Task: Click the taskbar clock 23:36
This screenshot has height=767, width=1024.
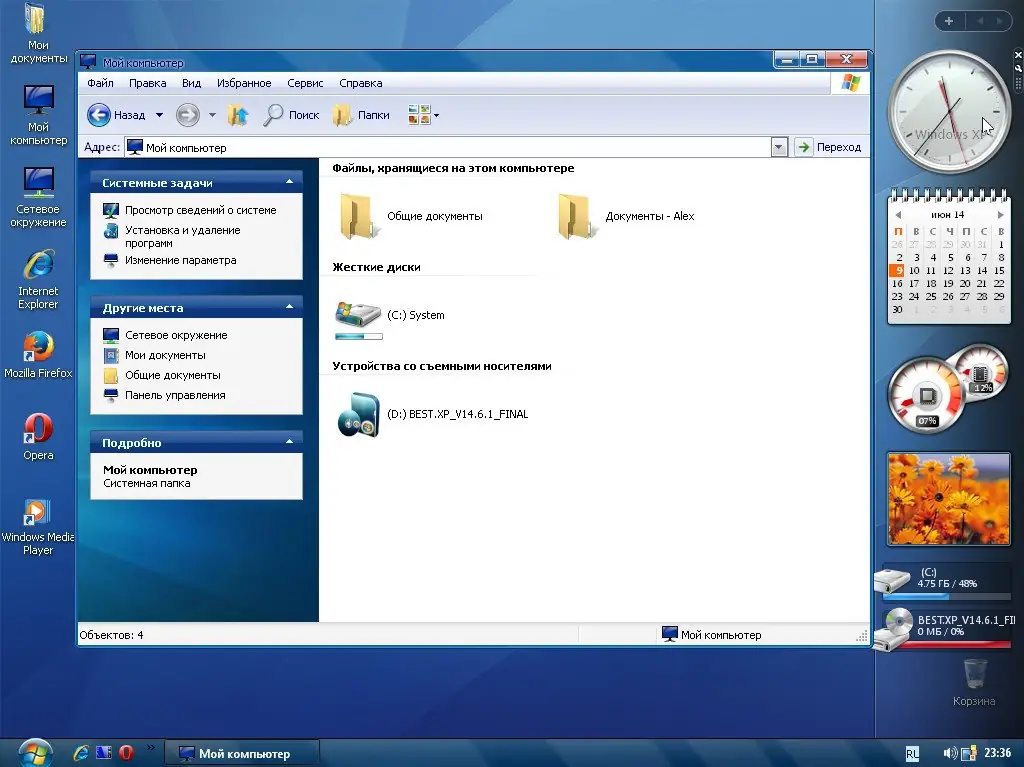Action: [997, 753]
